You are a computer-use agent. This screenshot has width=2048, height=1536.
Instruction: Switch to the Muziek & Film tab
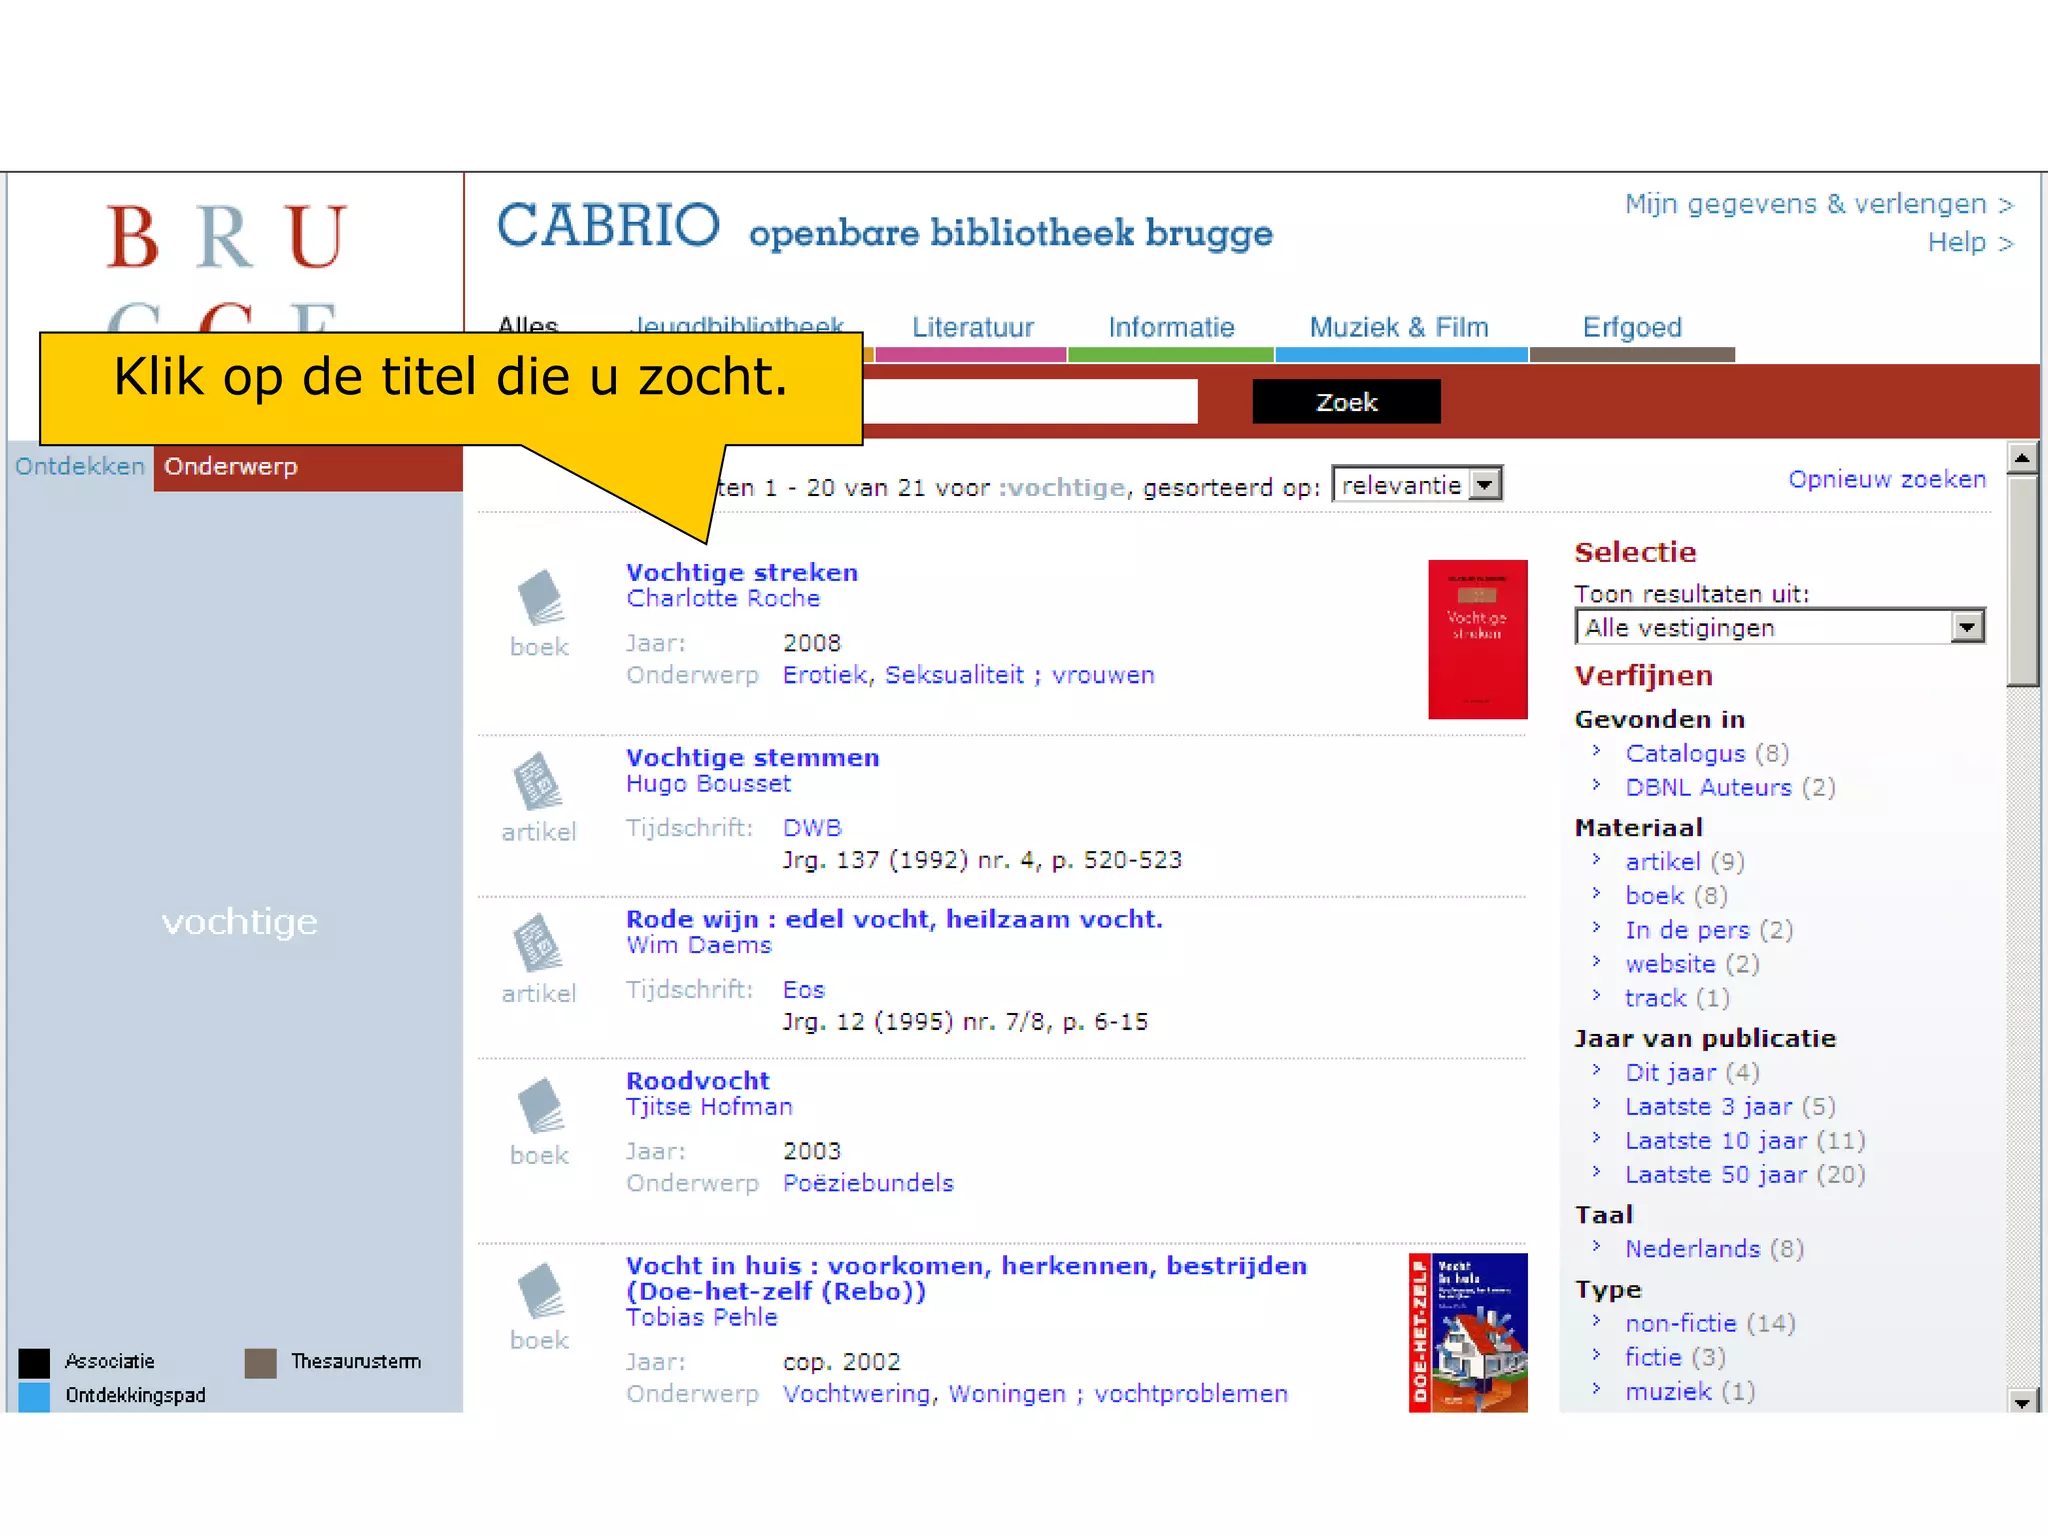tap(1399, 328)
